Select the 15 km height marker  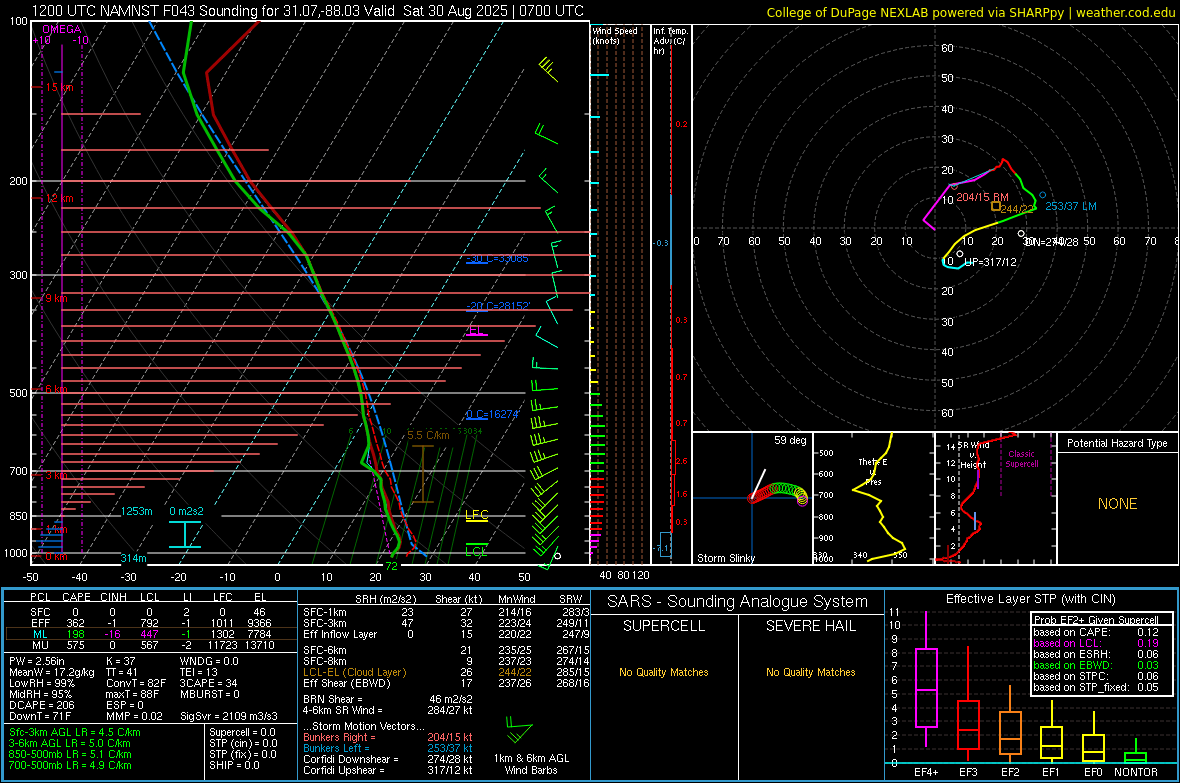tap(59, 87)
